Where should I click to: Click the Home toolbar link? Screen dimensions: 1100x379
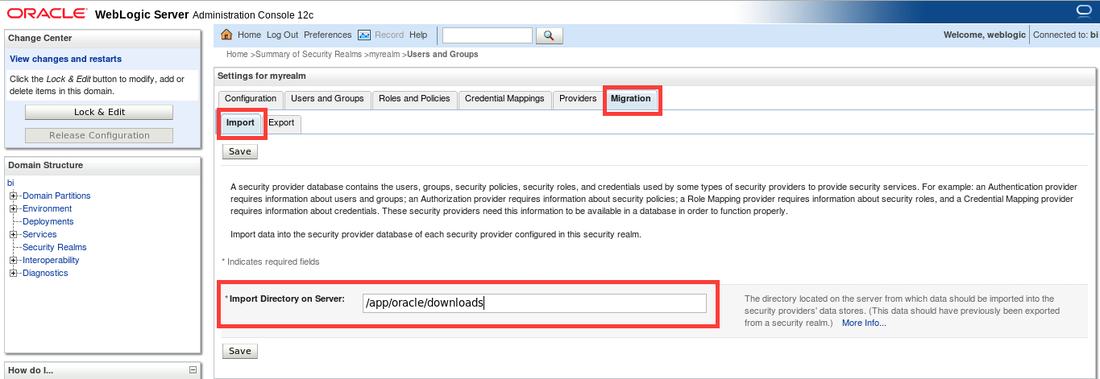tap(249, 35)
